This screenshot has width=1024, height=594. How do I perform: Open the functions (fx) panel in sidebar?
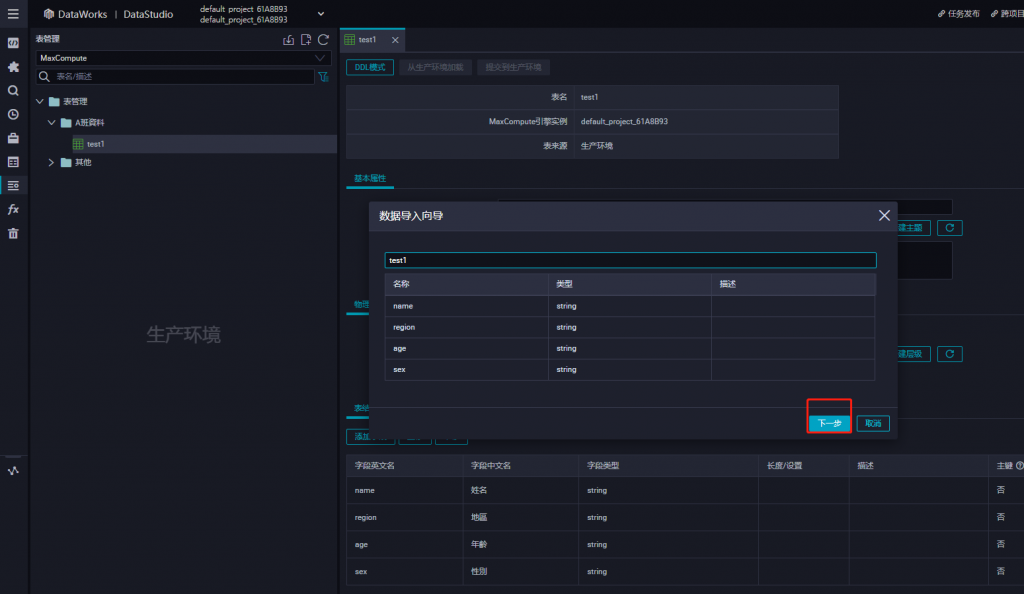tap(13, 210)
